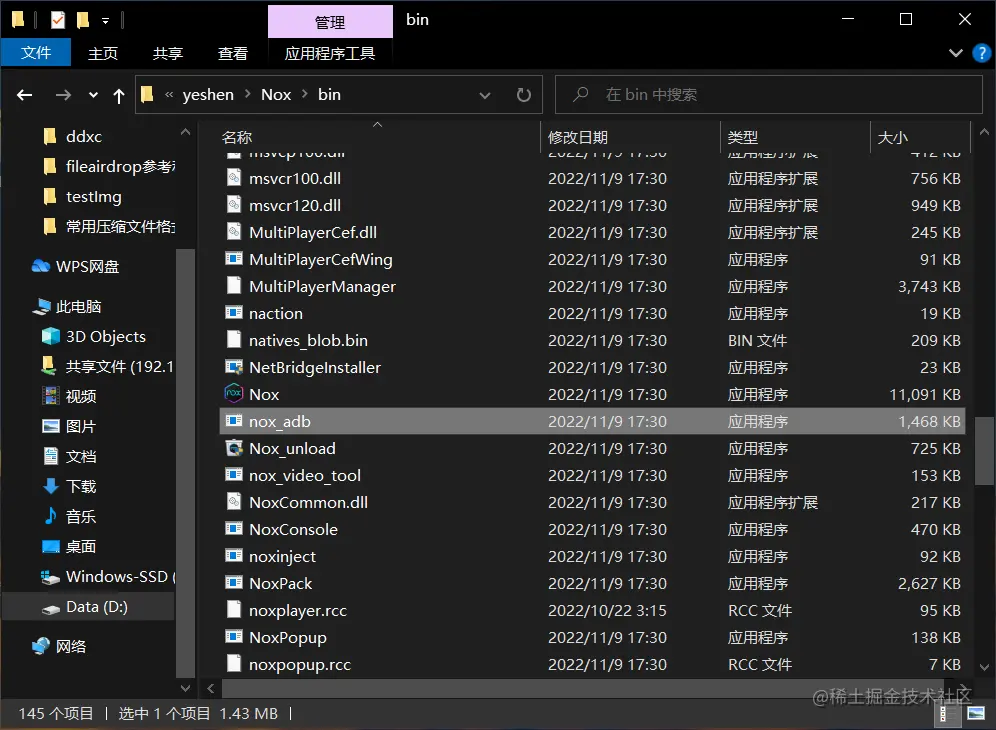The image size is (996, 730).
Task: Go up one folder level
Action: pyautogui.click(x=119, y=95)
